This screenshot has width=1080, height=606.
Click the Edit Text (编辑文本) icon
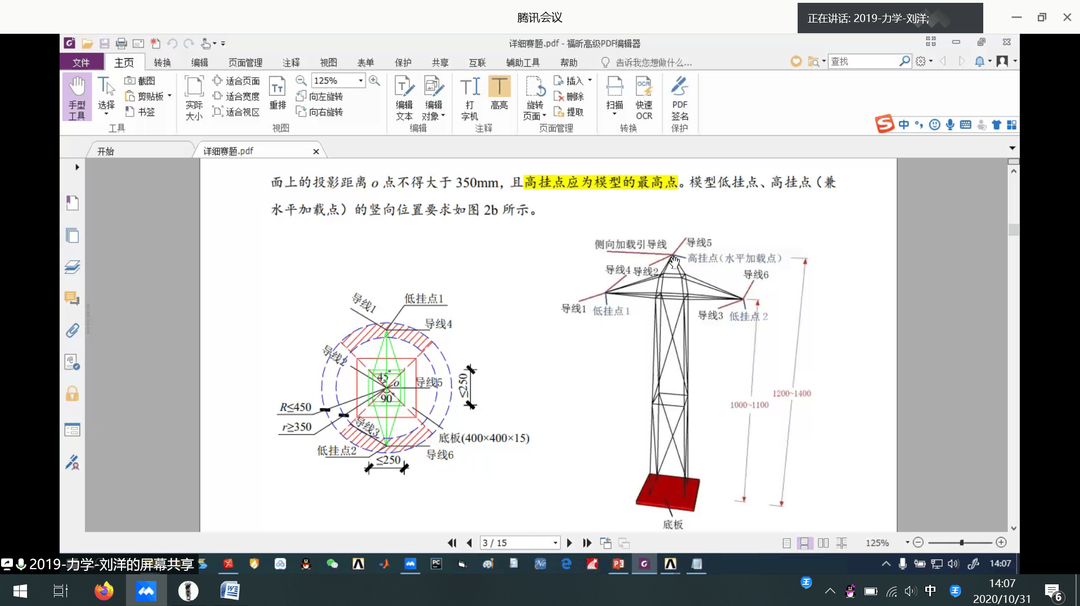coord(404,96)
